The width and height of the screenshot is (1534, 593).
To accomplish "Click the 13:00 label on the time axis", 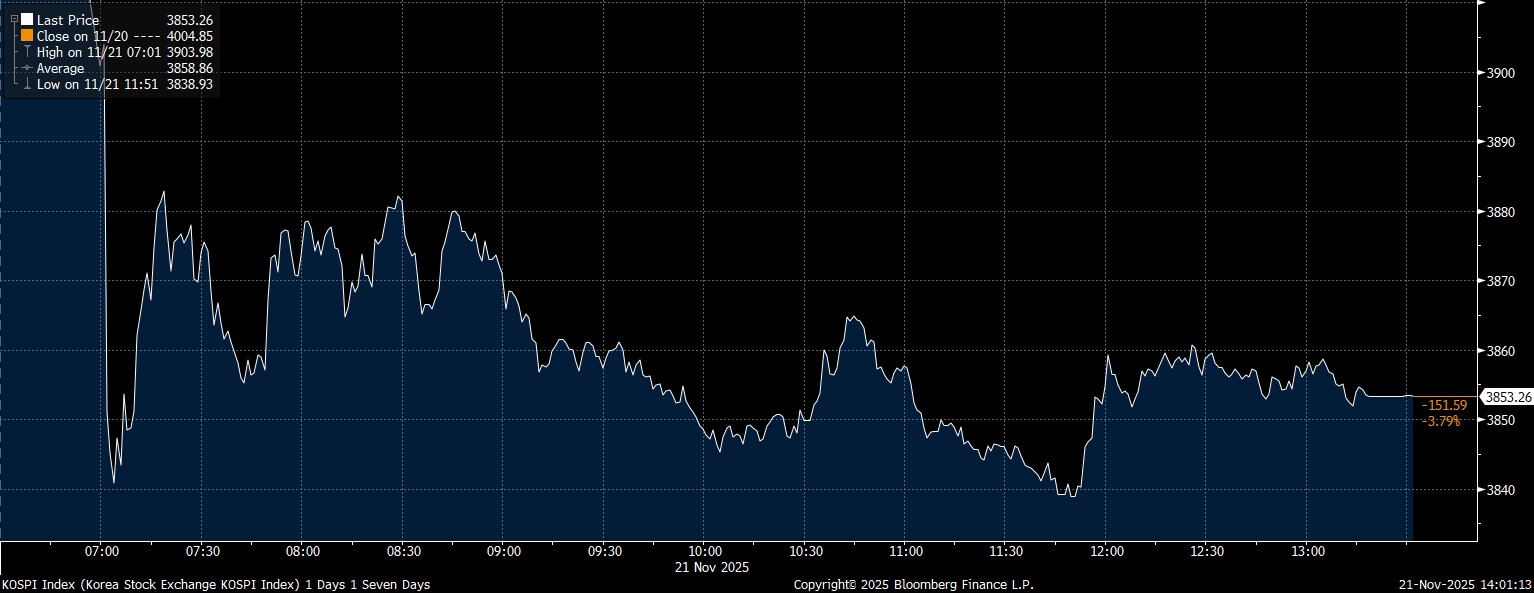I will 1307,552.
